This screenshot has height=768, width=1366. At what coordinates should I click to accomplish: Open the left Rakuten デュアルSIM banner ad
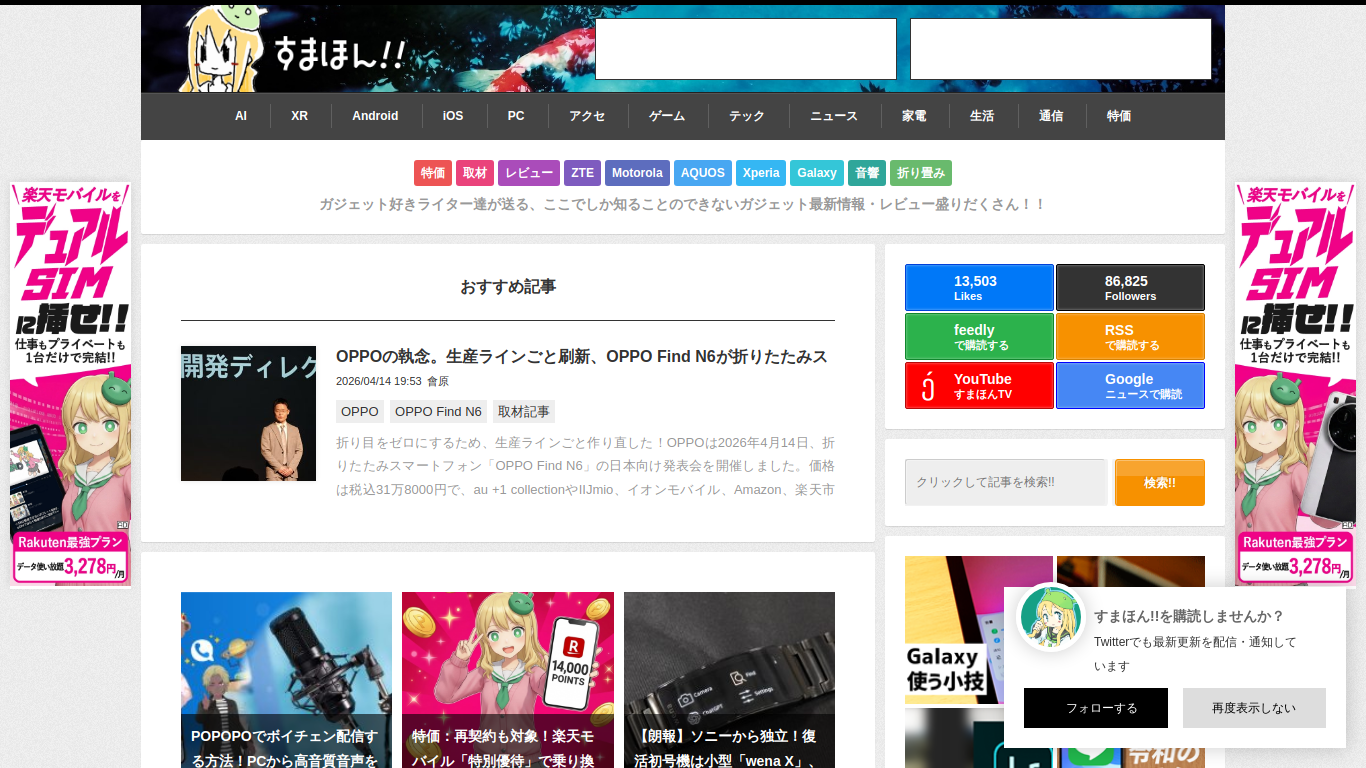tap(70, 385)
